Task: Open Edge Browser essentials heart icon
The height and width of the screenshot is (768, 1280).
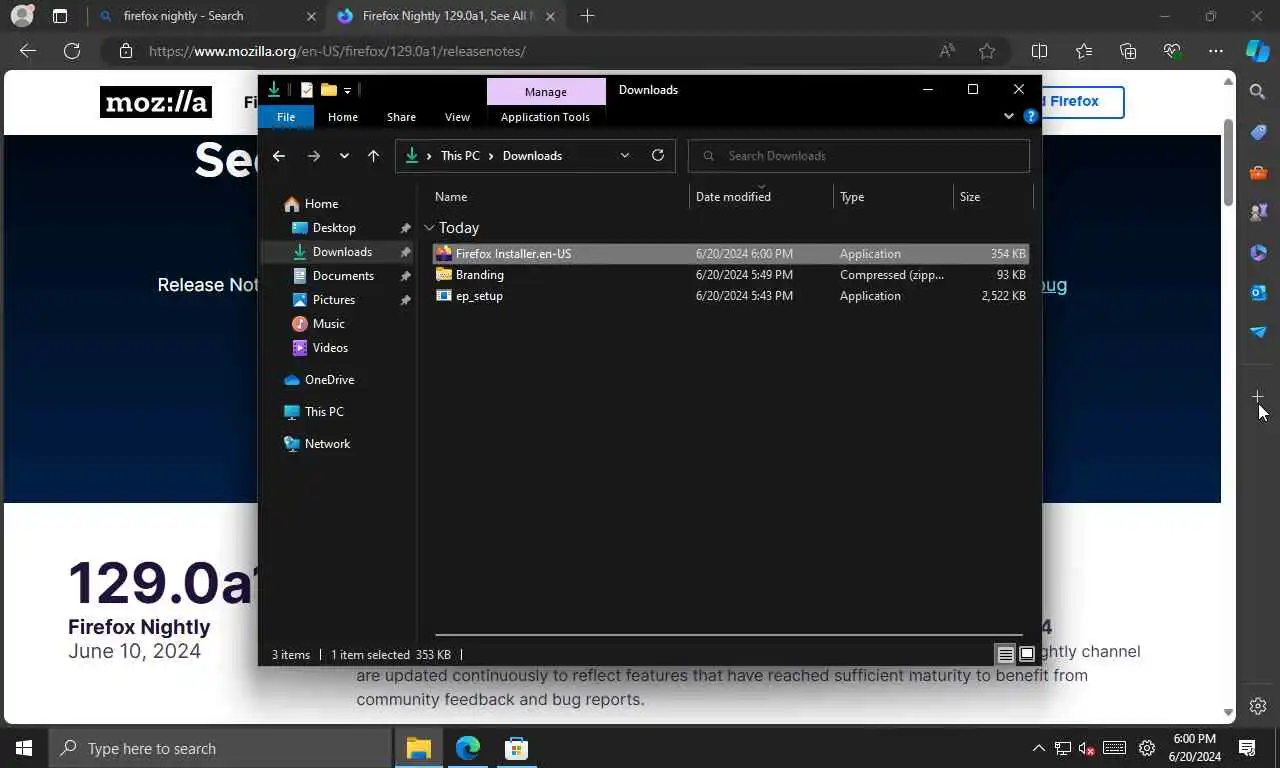Action: pos(1172,51)
